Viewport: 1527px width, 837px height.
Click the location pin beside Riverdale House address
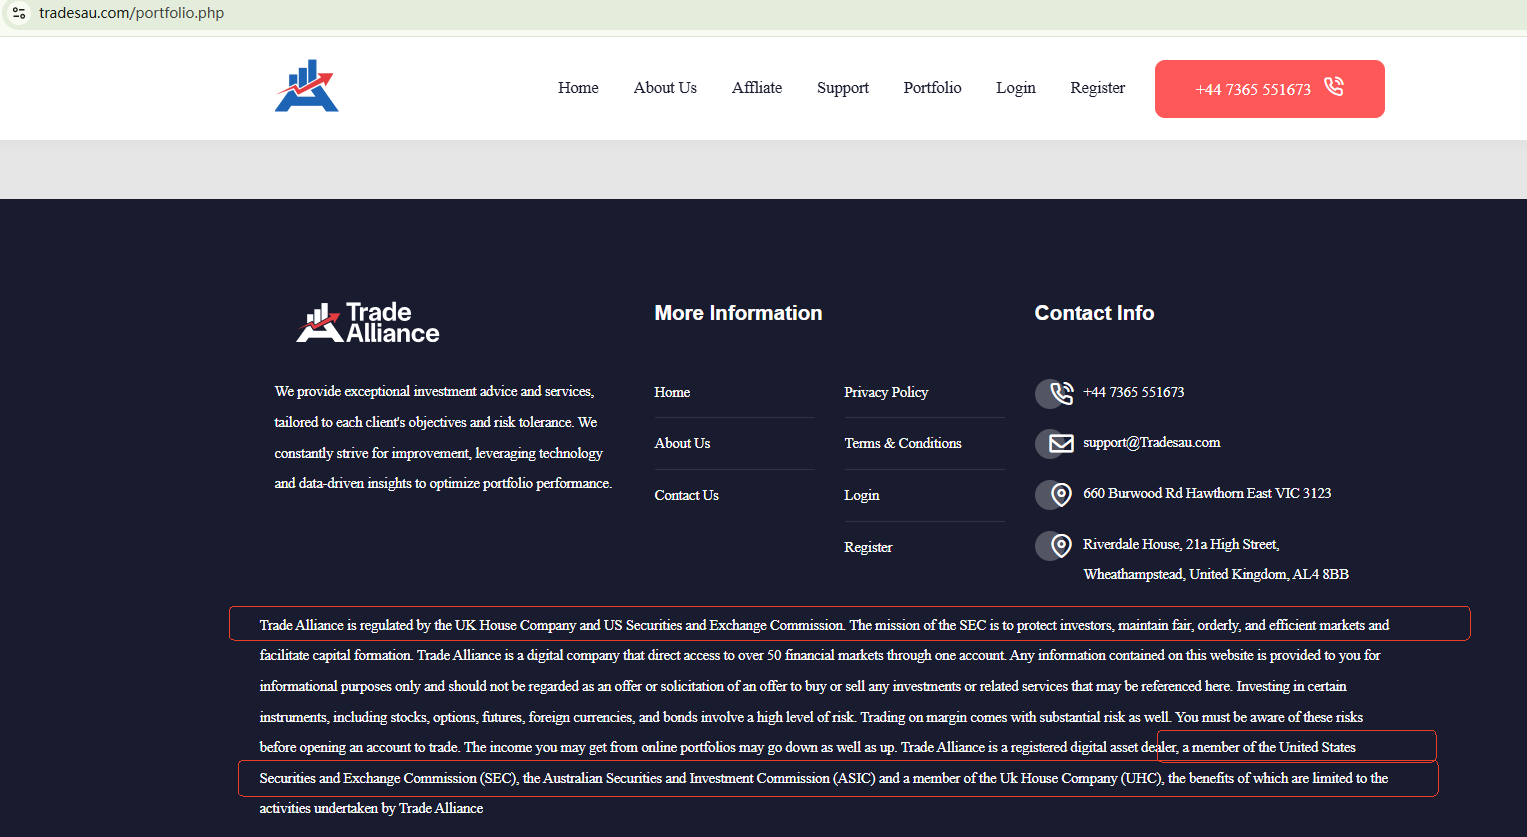(1060, 545)
